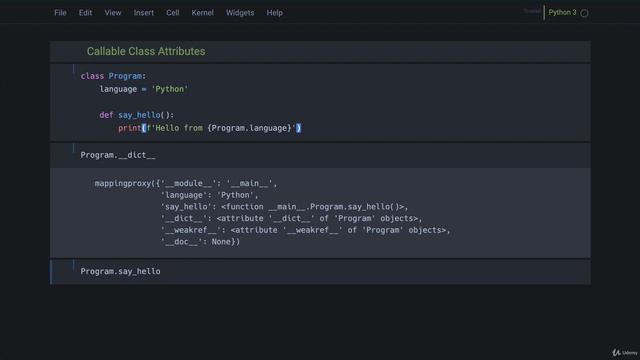The width and height of the screenshot is (640, 360).
Task: Click the '__doc__': None output line
Action: pyautogui.click(x=200, y=242)
